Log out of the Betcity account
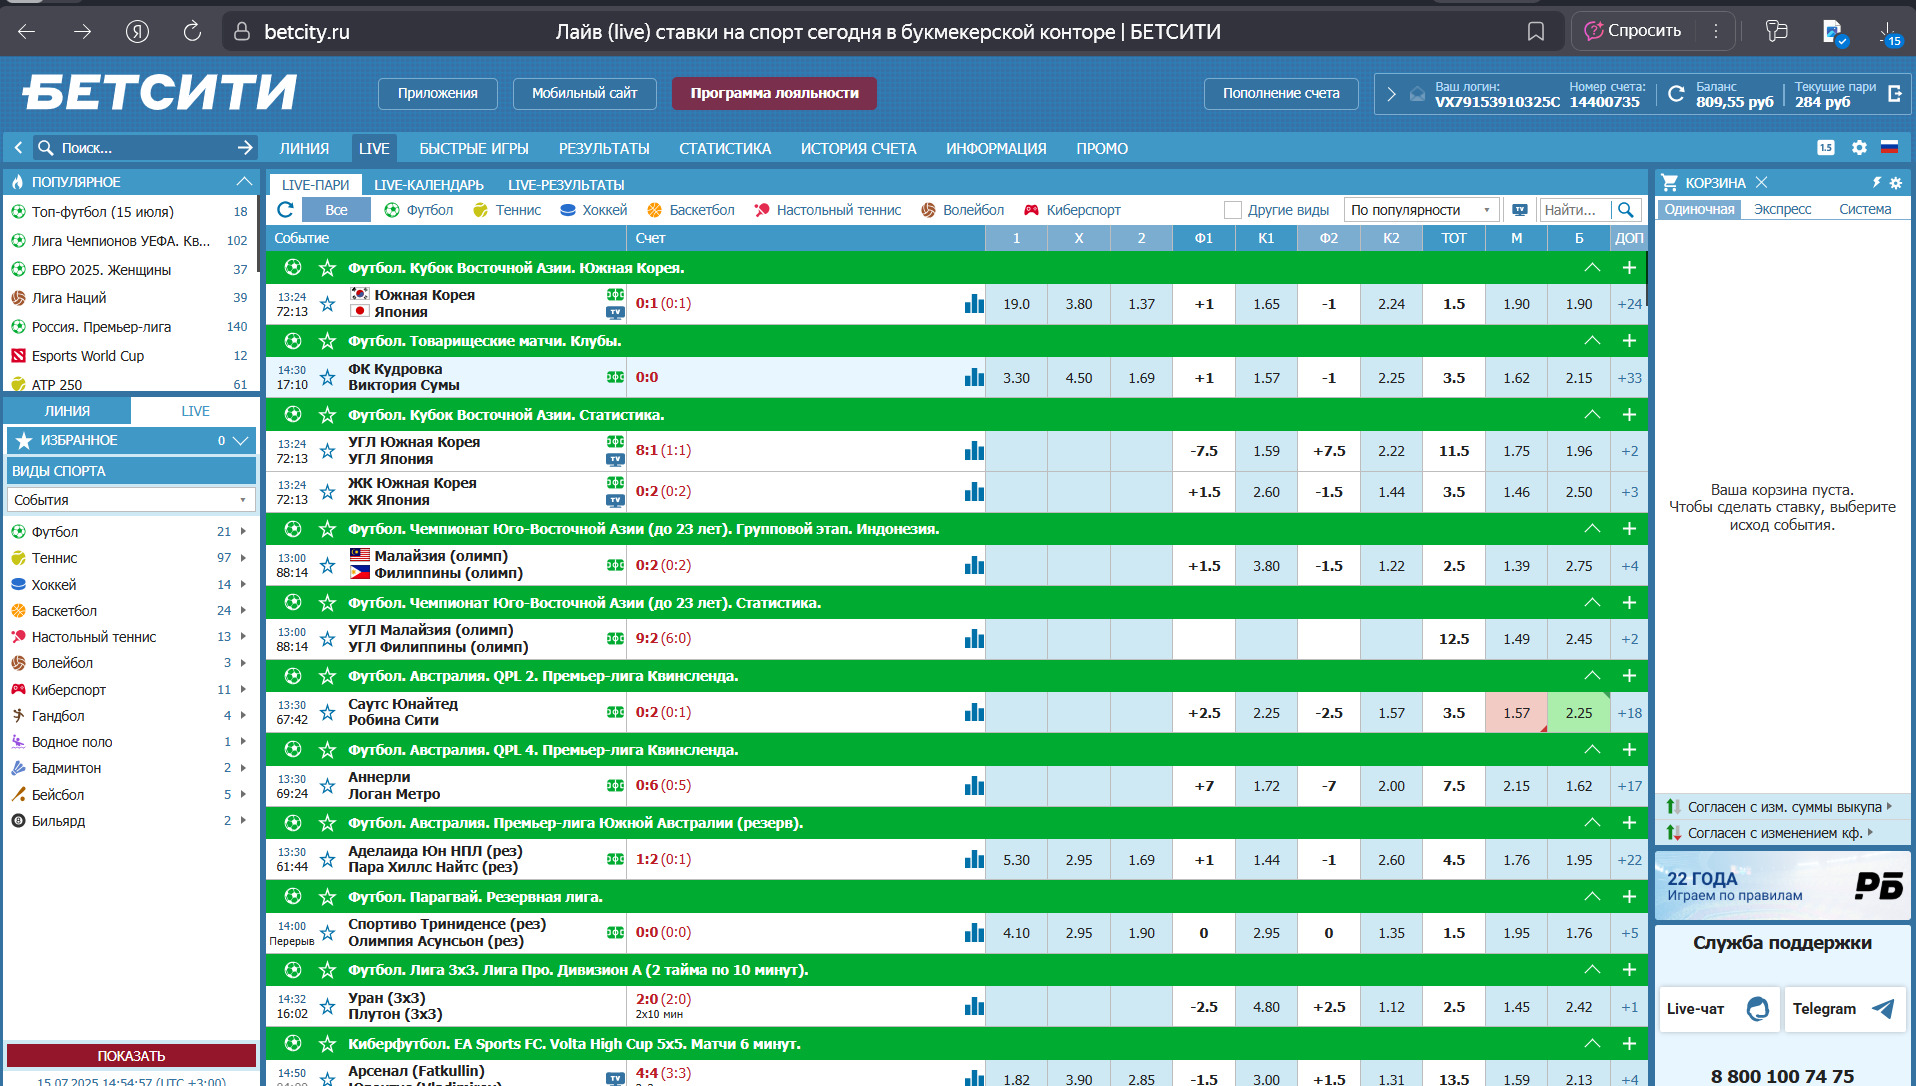The image size is (1916, 1086). tap(1895, 94)
